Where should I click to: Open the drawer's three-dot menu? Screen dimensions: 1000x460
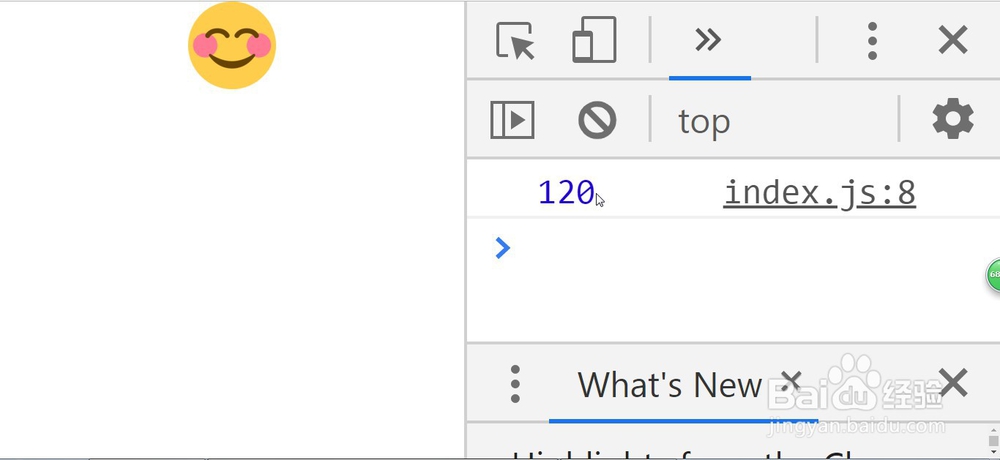515,384
